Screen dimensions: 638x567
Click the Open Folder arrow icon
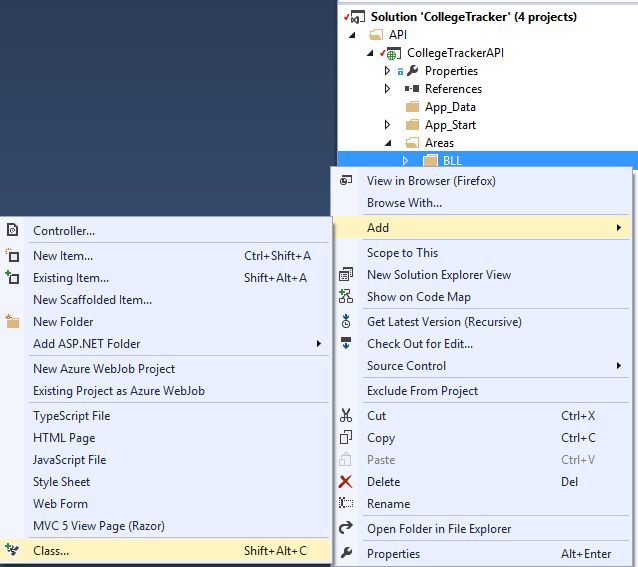pos(346,528)
